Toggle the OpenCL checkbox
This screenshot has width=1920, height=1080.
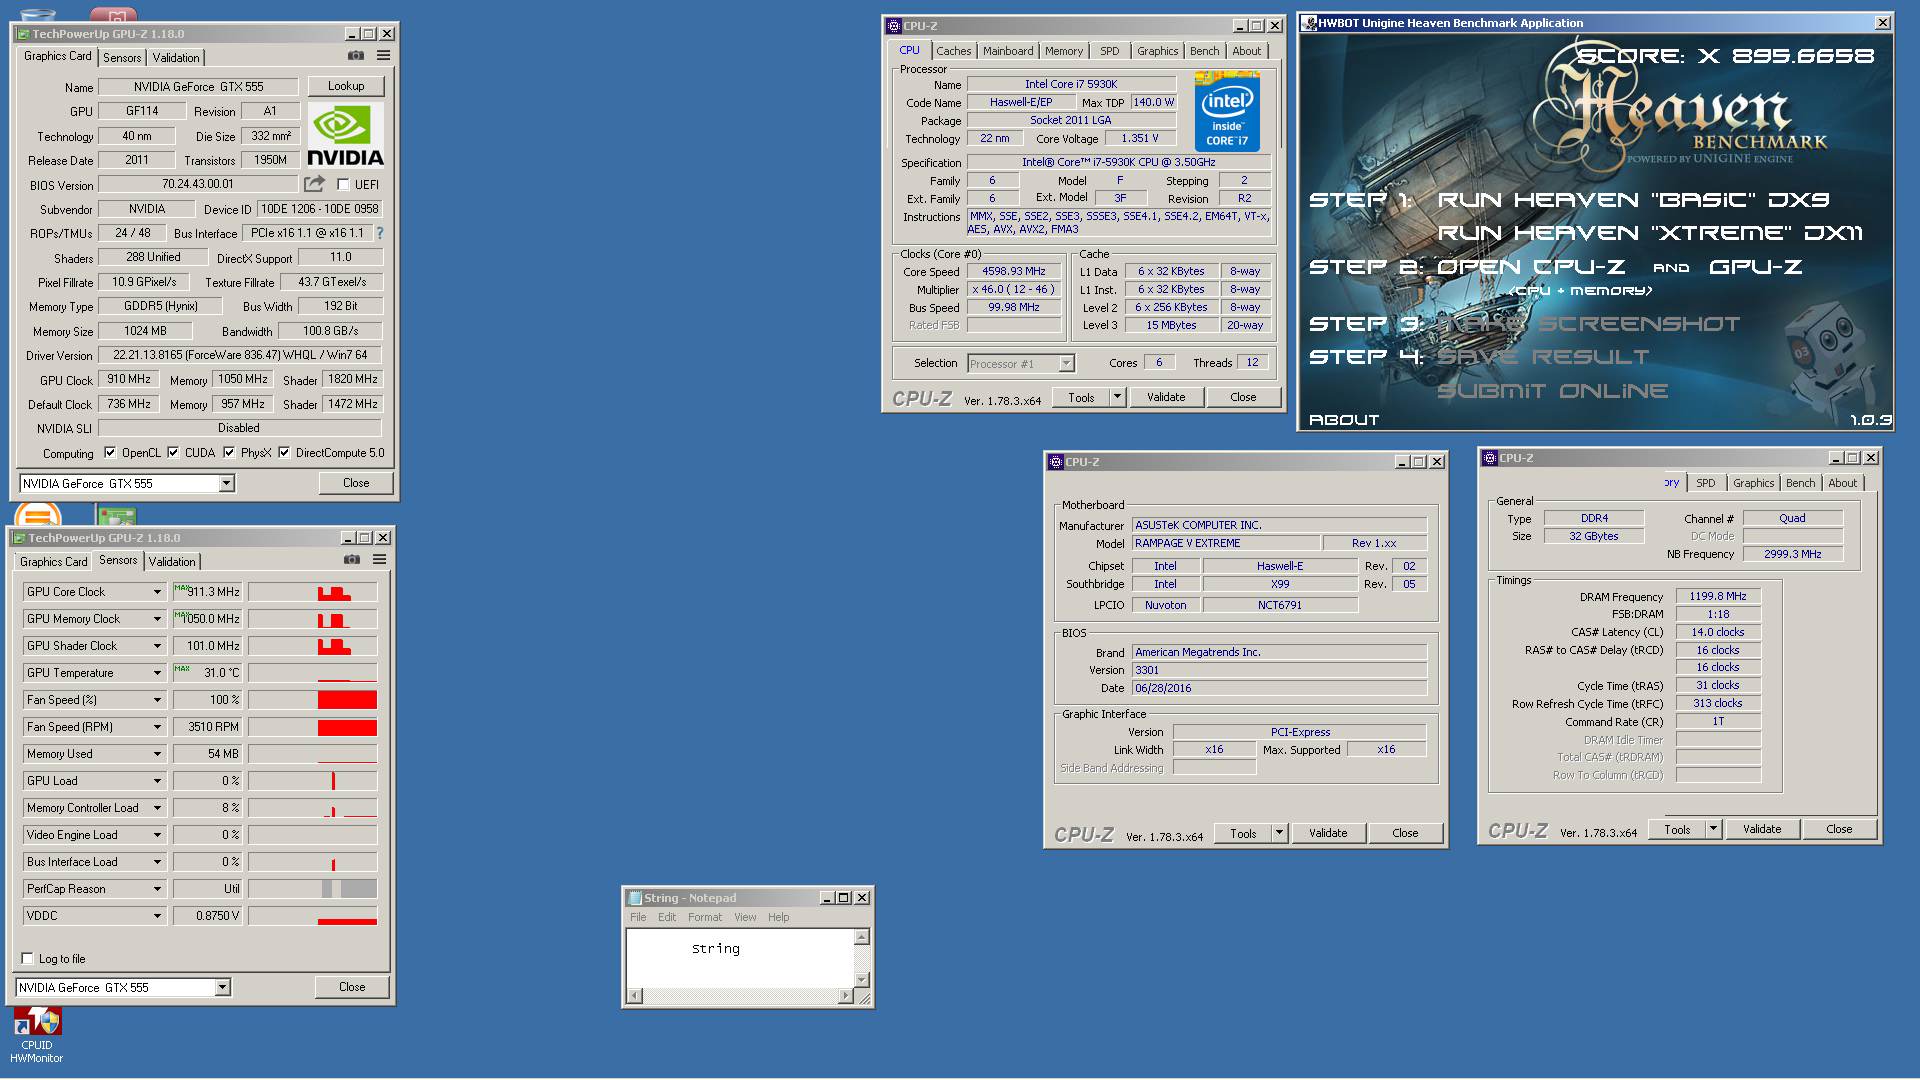(x=110, y=452)
